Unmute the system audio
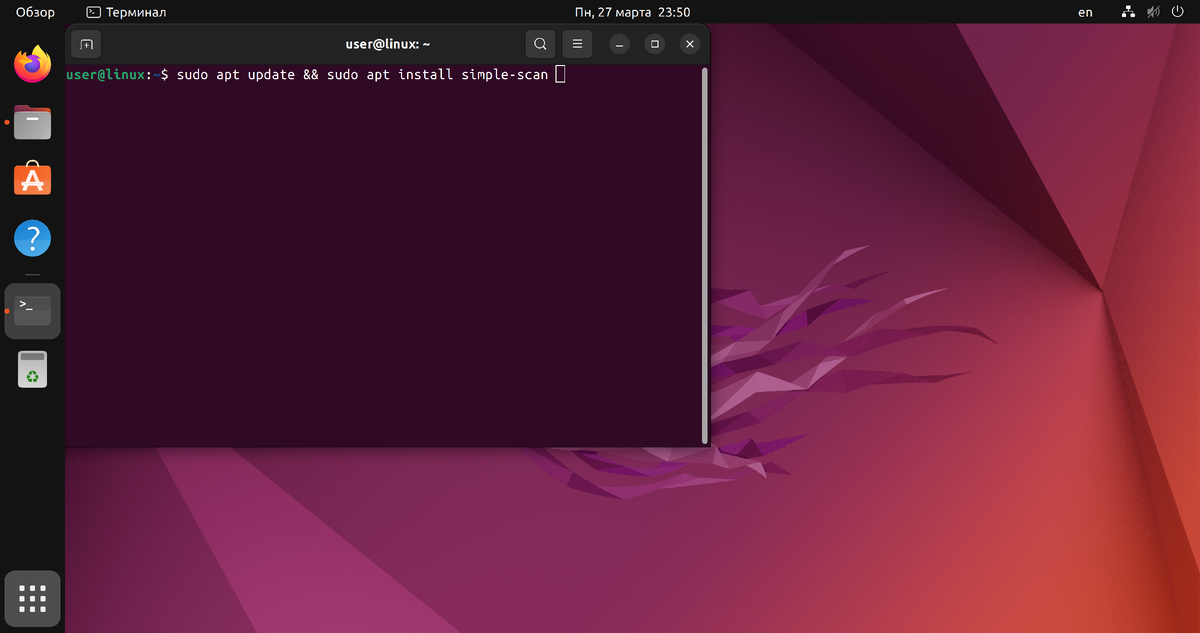 1152,12
